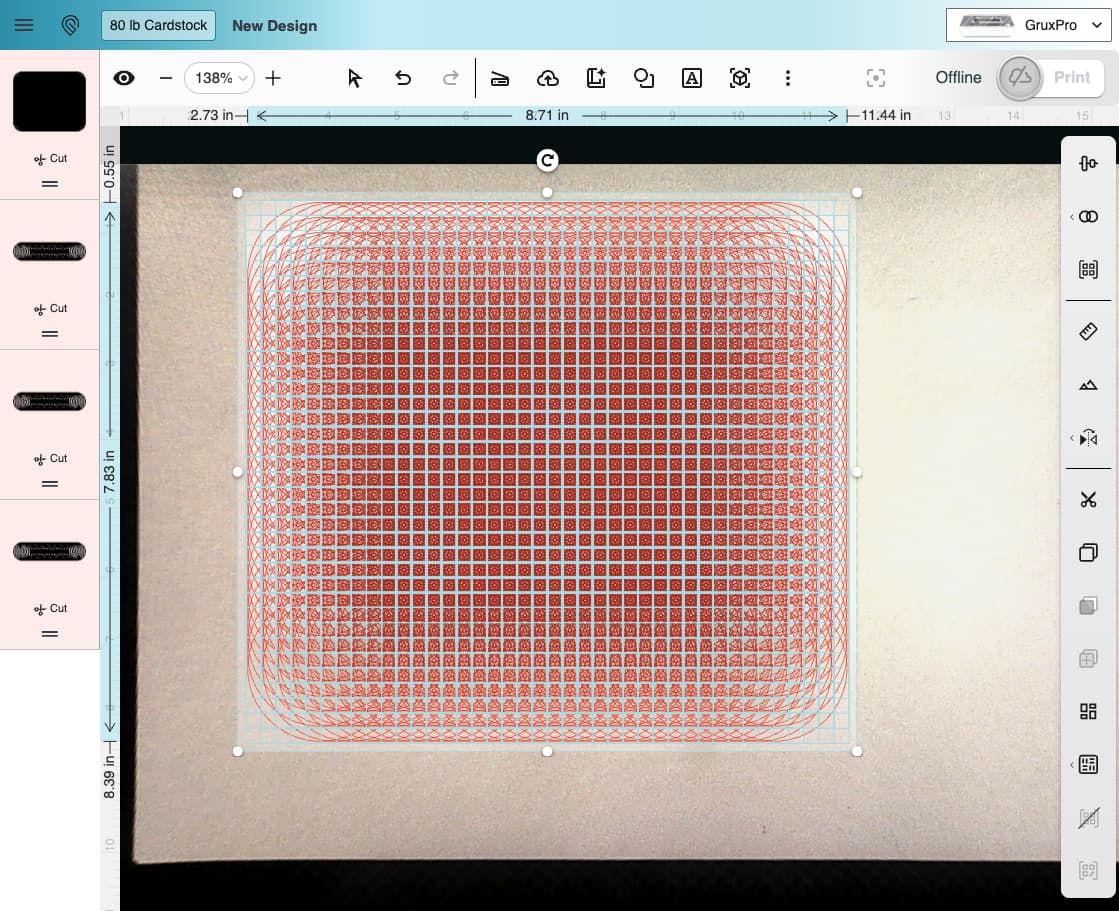Open the GruxPro machine selector dropdown

[x=1028, y=25]
